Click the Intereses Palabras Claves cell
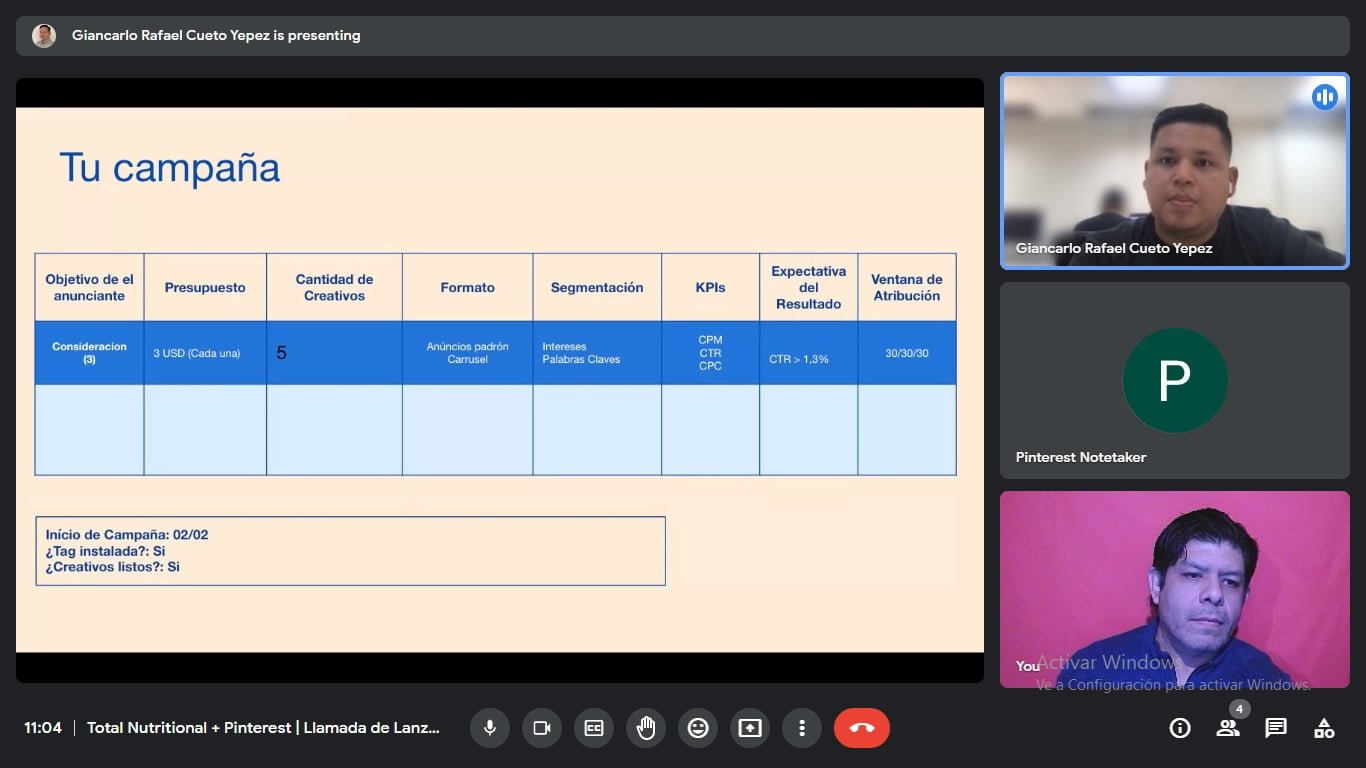Viewport: 1366px width, 768px height. 597,353
